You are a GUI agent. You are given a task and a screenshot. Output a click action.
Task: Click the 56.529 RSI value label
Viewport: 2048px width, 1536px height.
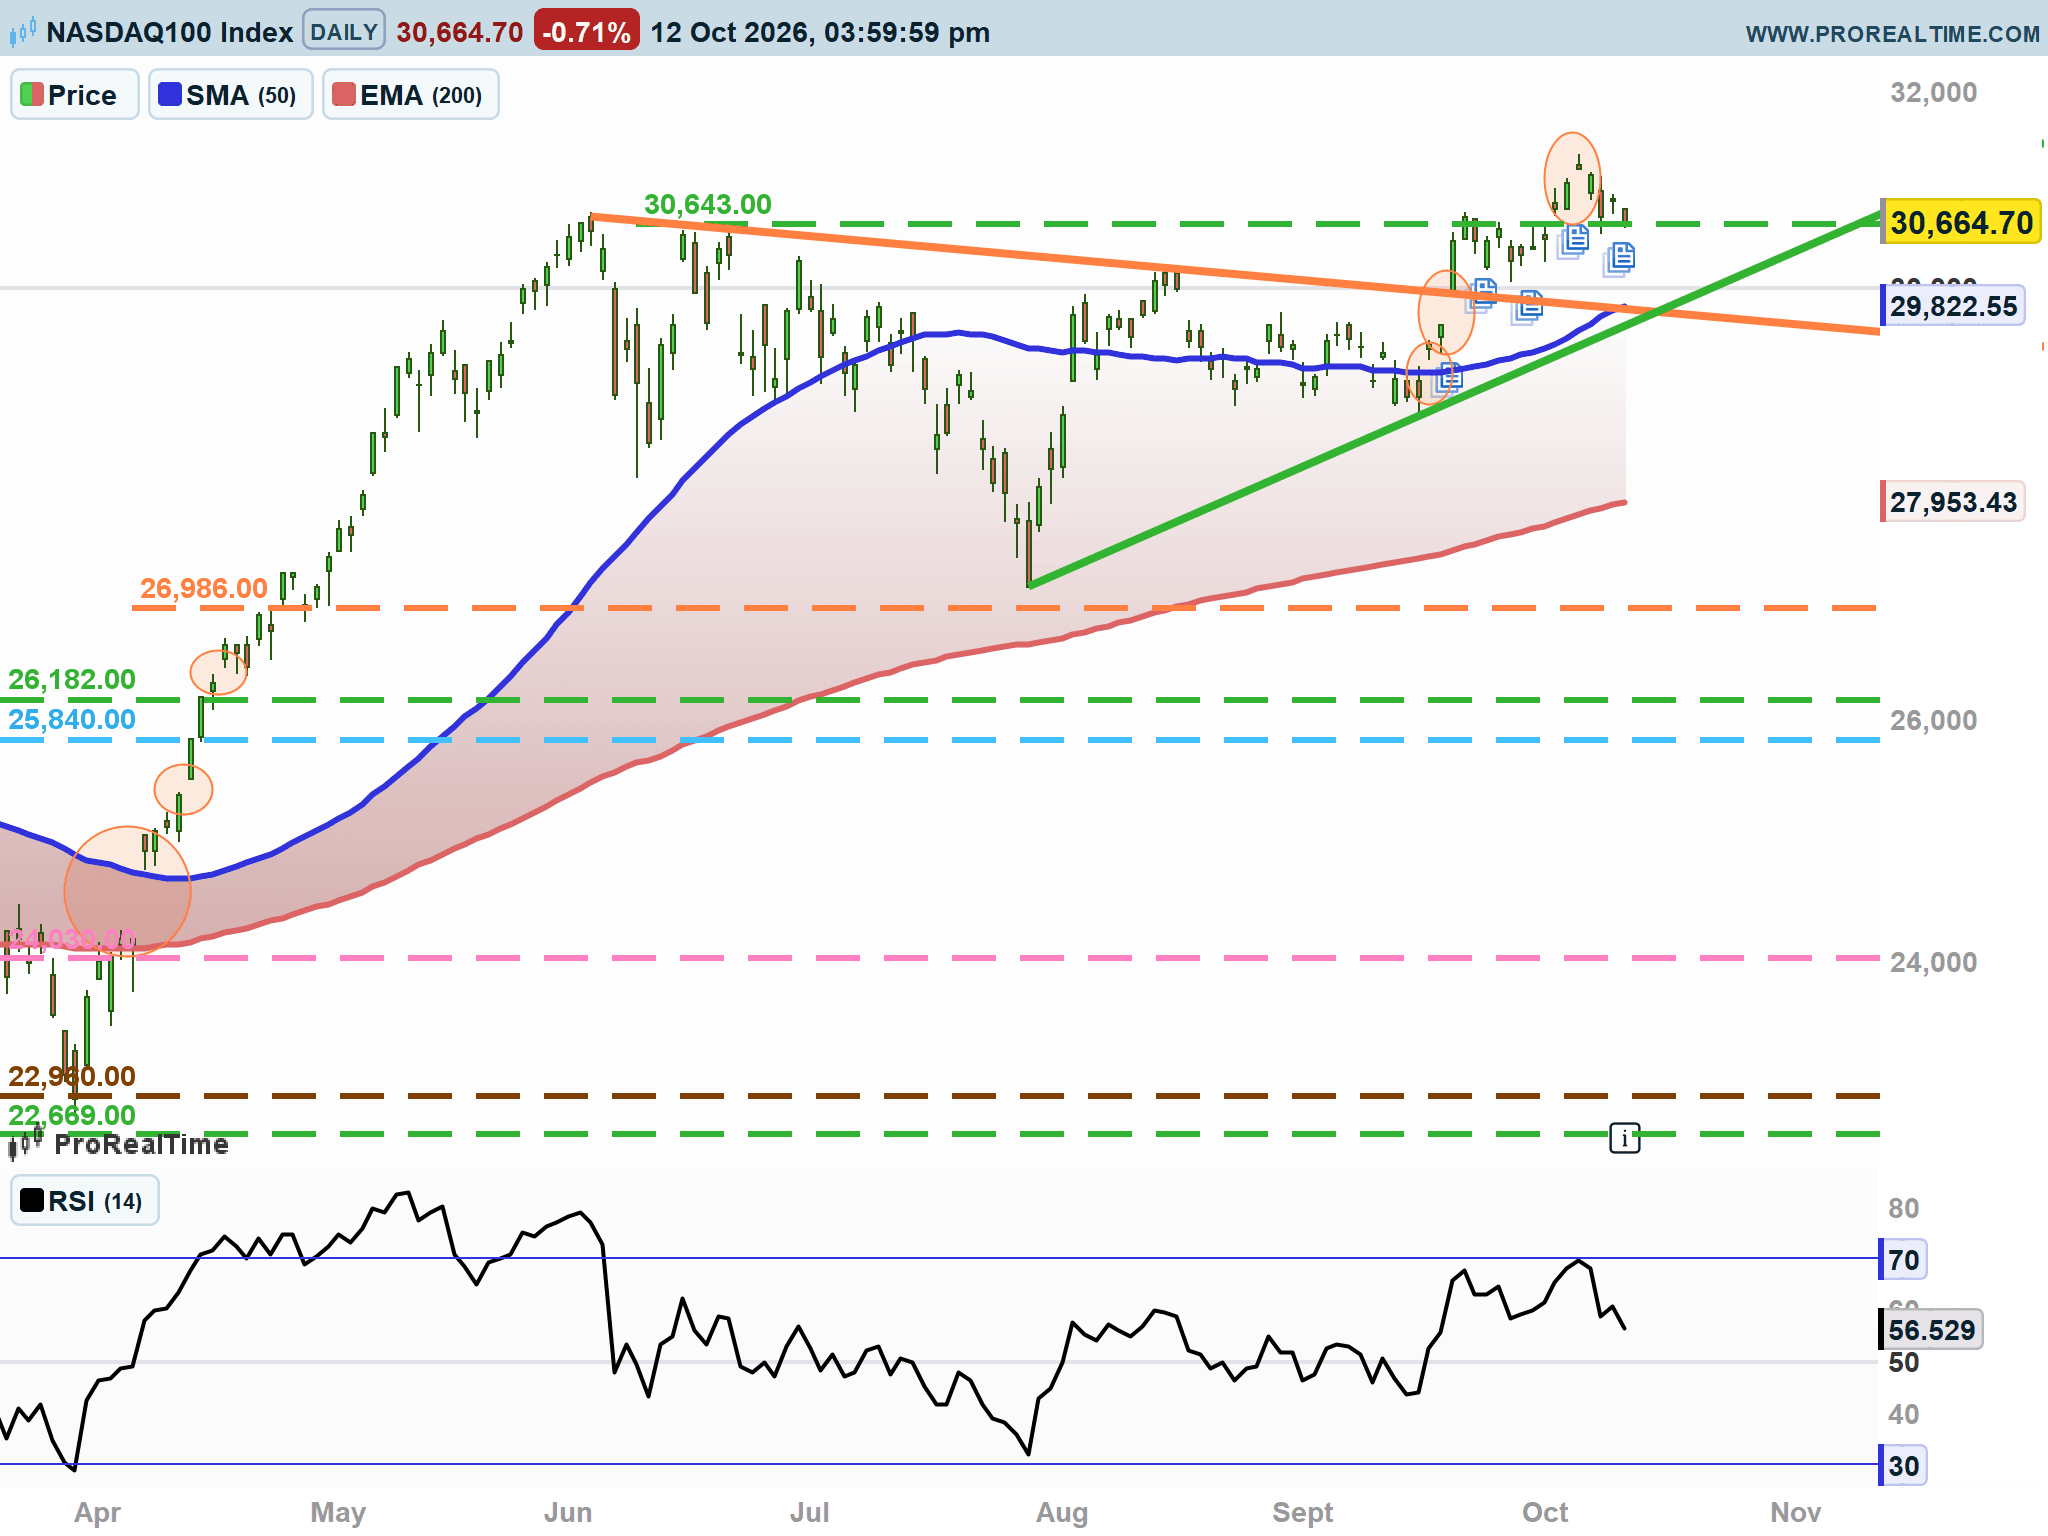[1931, 1330]
